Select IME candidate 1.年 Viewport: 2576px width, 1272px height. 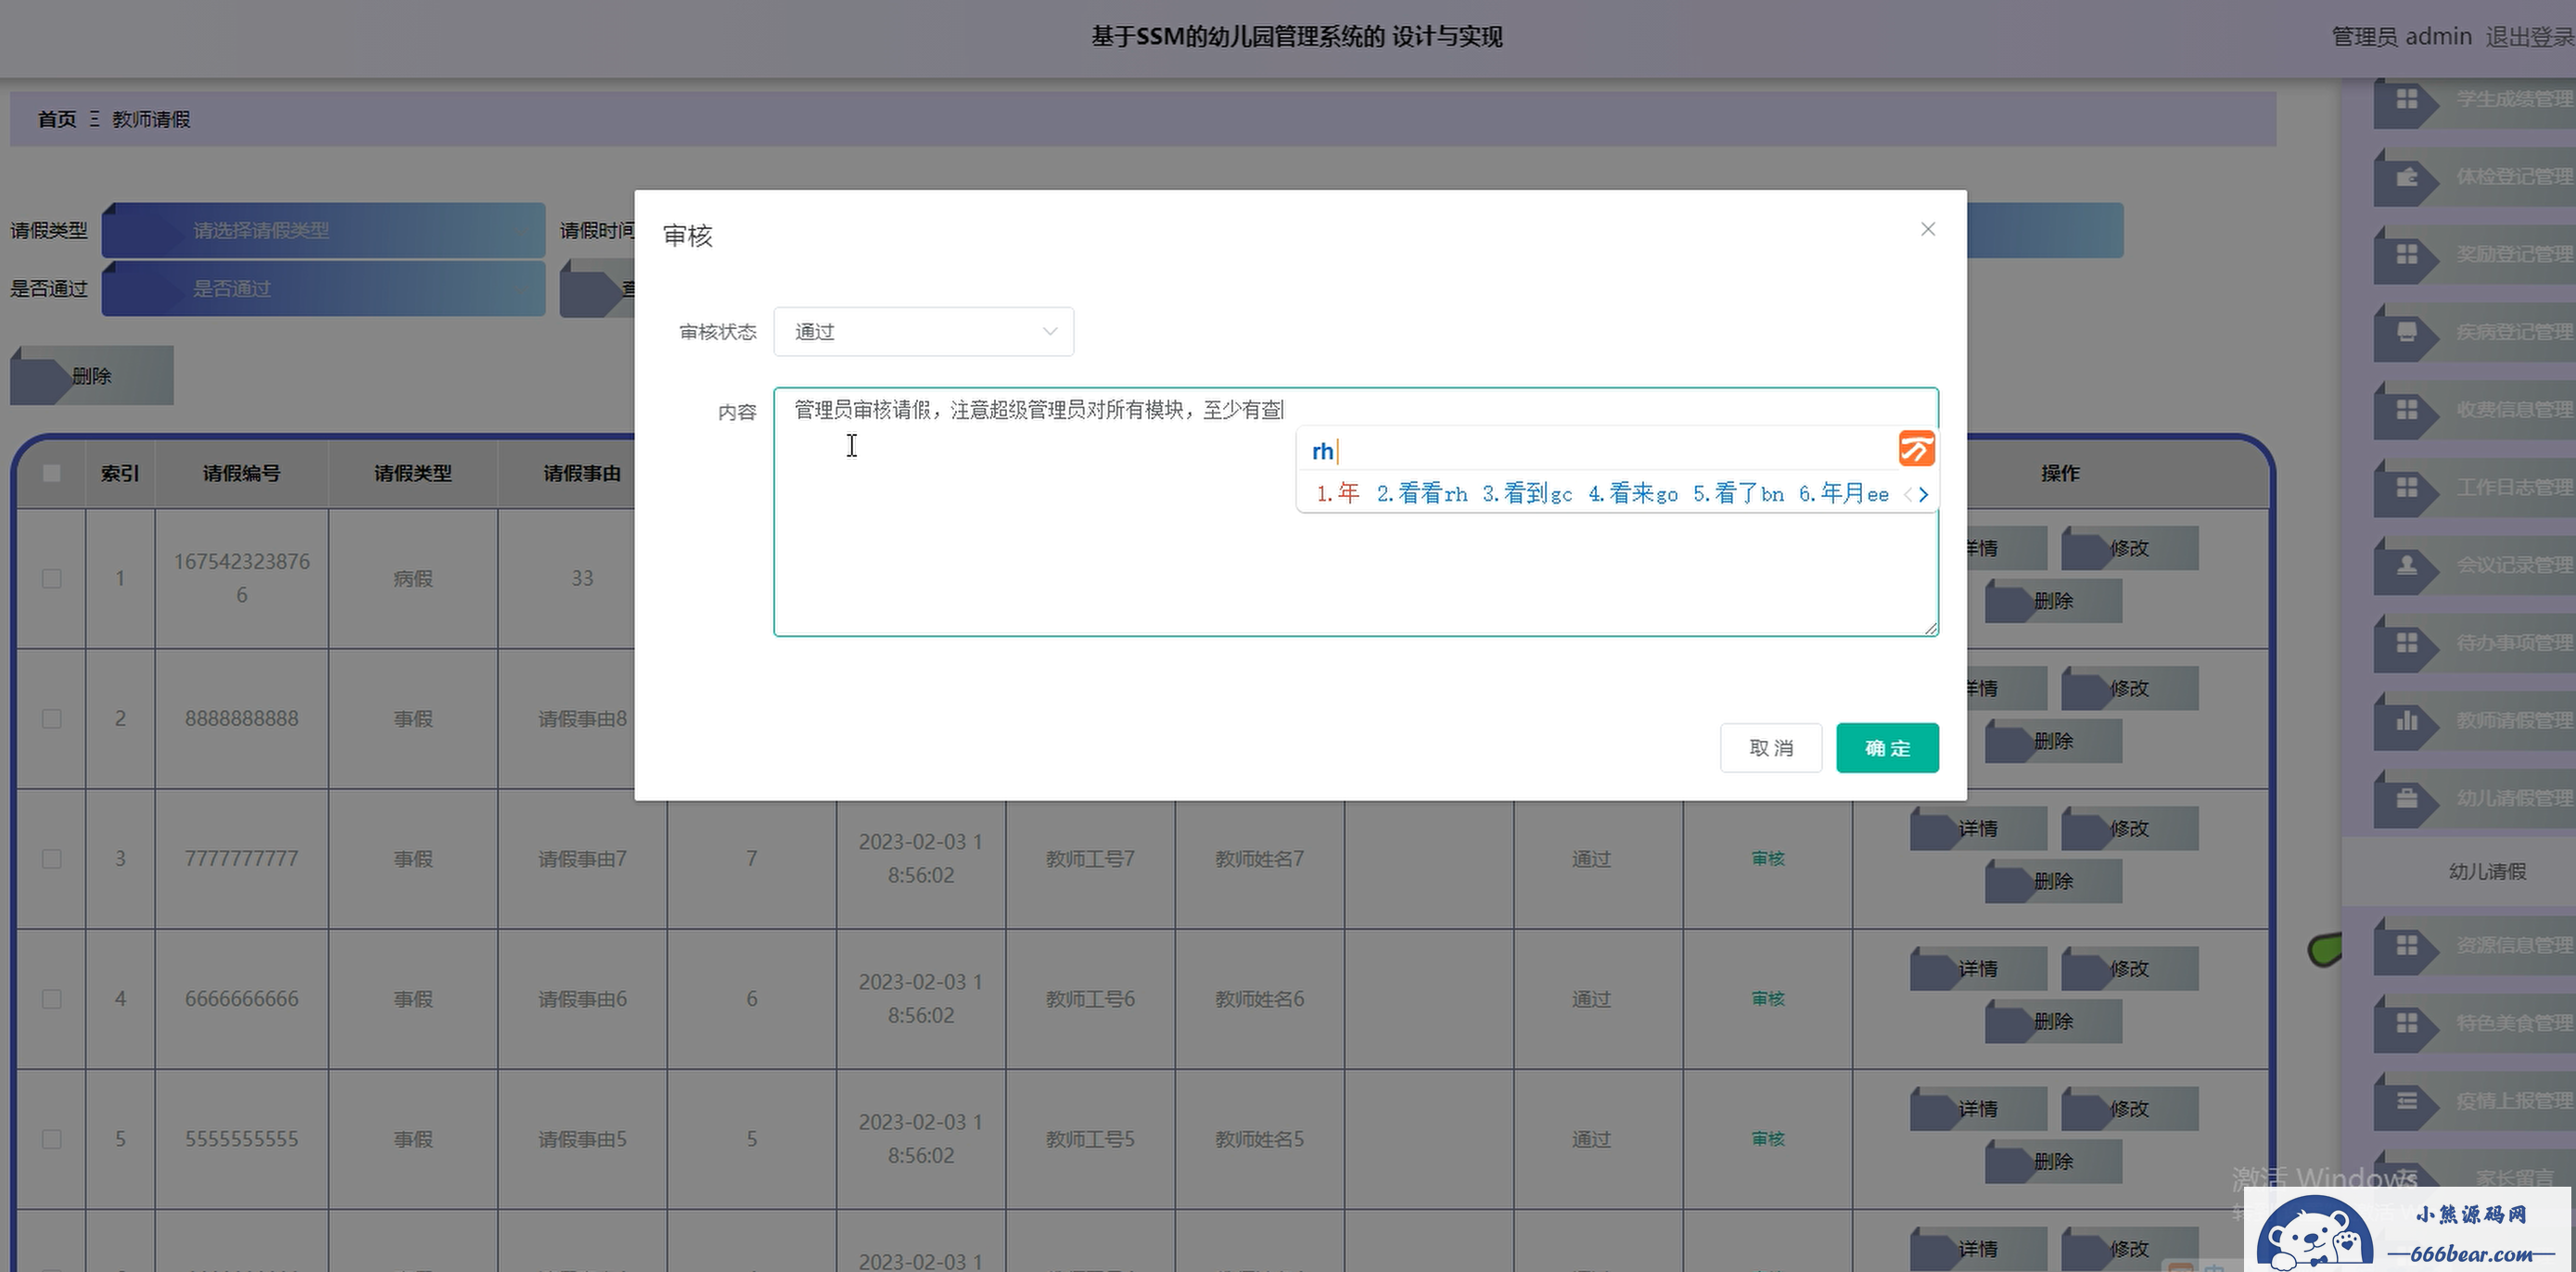[x=1338, y=494]
